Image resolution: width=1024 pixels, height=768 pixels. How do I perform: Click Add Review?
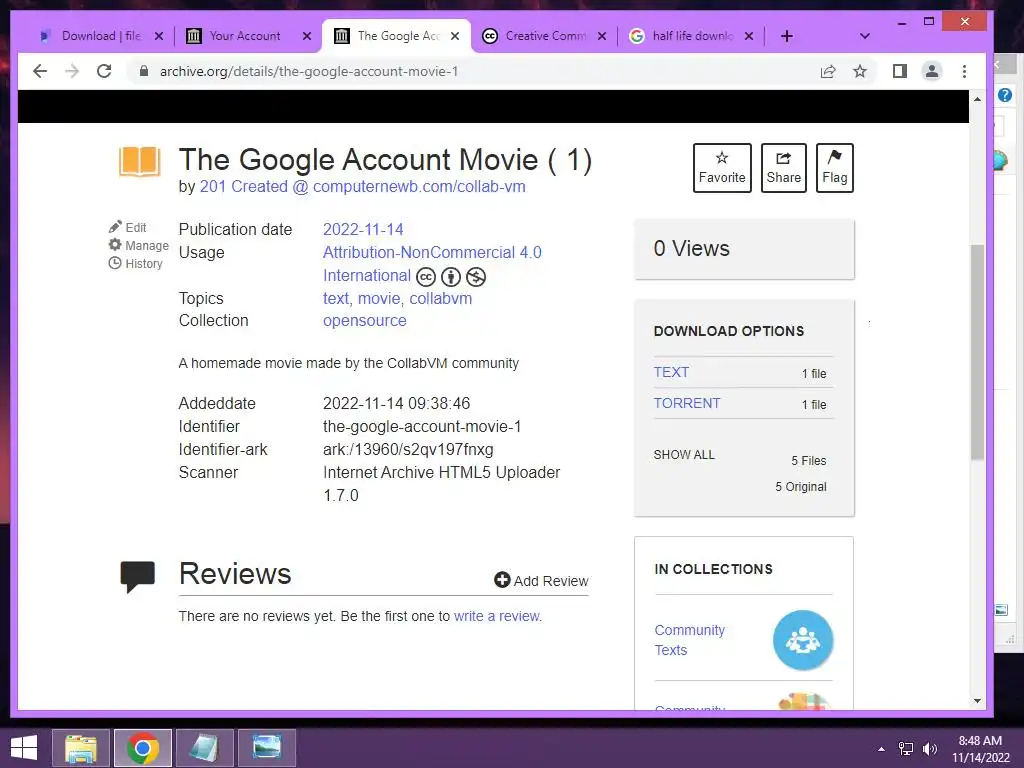pos(541,581)
